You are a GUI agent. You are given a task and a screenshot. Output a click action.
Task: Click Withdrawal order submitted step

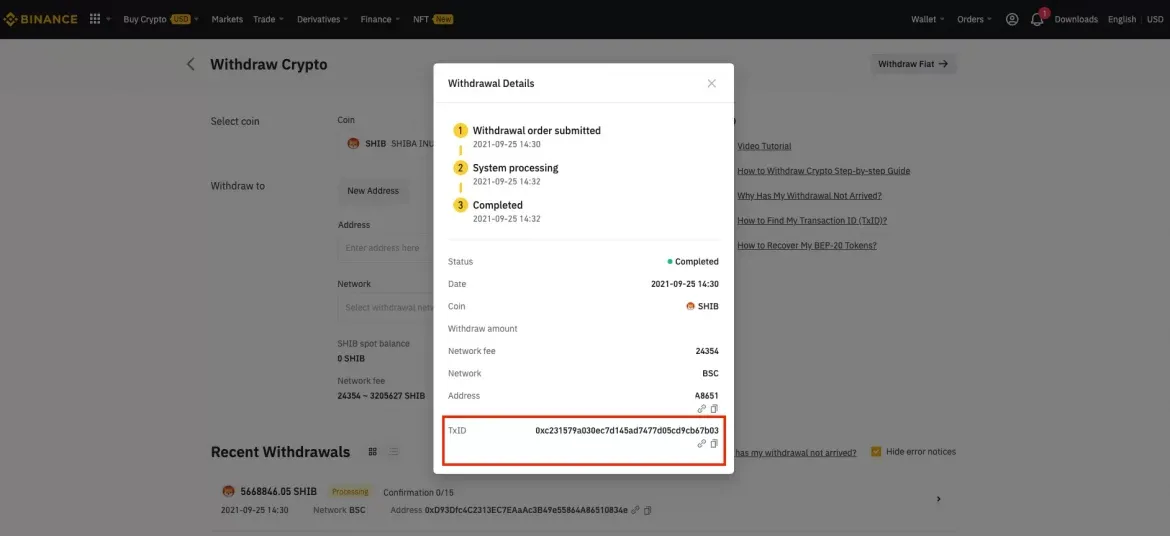(x=536, y=131)
